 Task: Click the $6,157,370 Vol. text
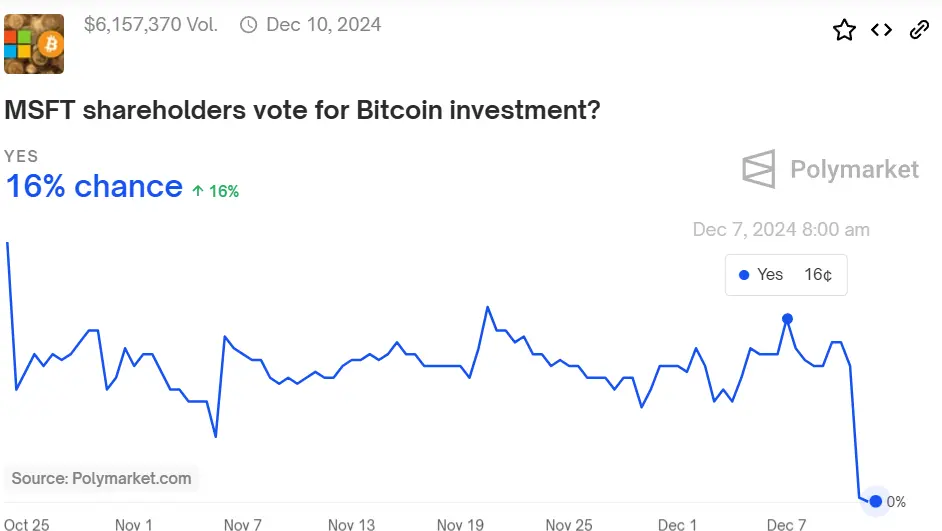(x=150, y=24)
